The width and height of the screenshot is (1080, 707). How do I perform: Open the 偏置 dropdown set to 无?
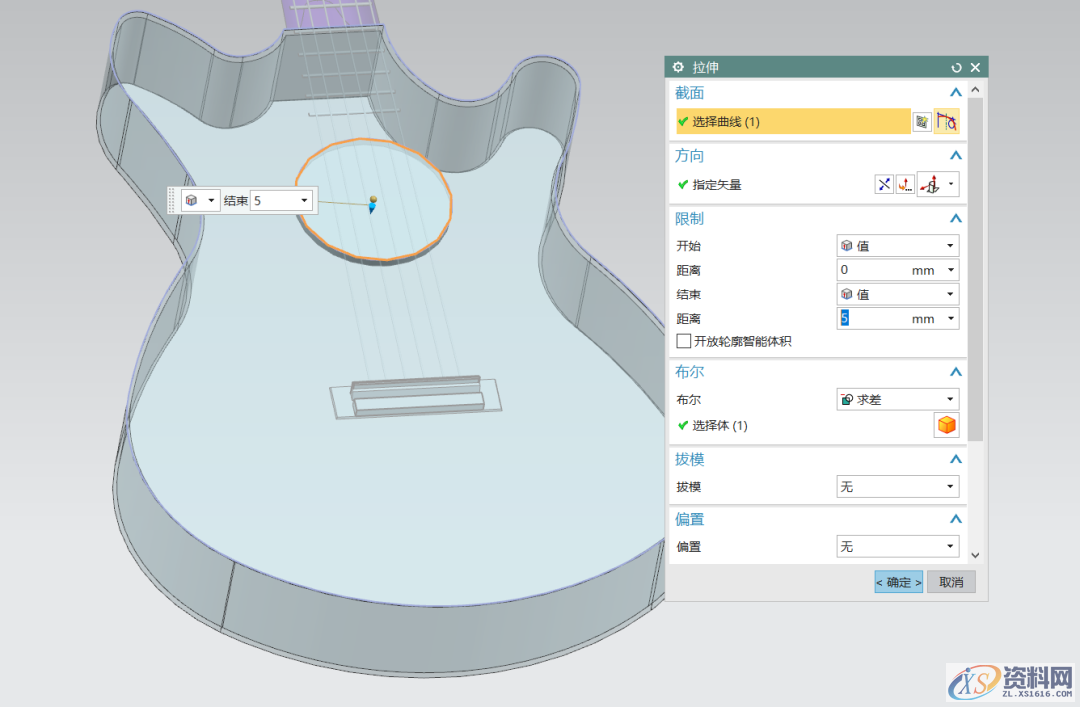point(897,547)
